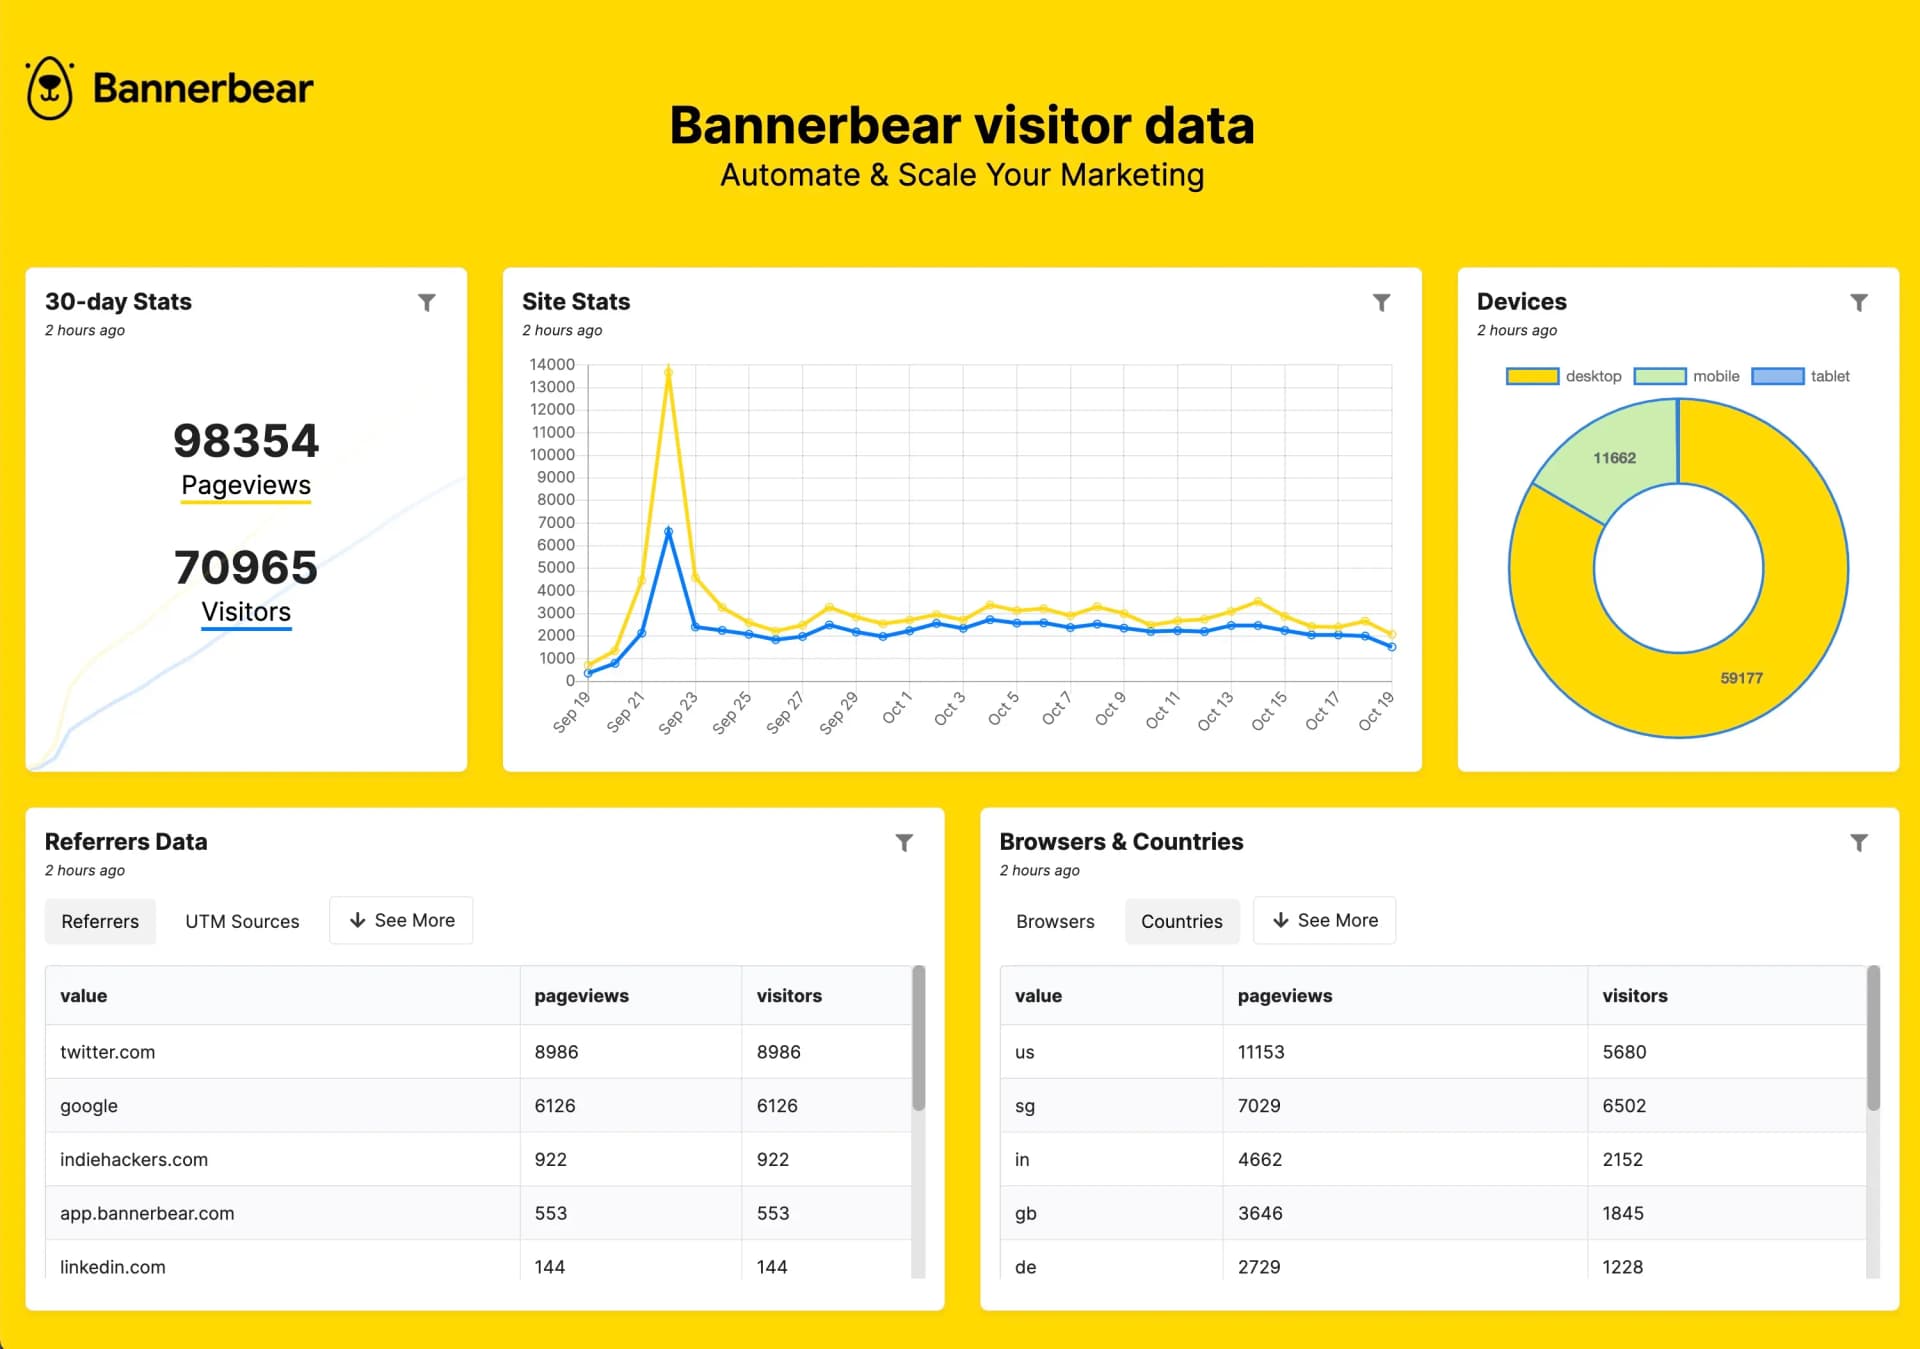The height and width of the screenshot is (1349, 1920).
Task: Select the app.bannerbear.com referrer row
Action: (x=479, y=1214)
